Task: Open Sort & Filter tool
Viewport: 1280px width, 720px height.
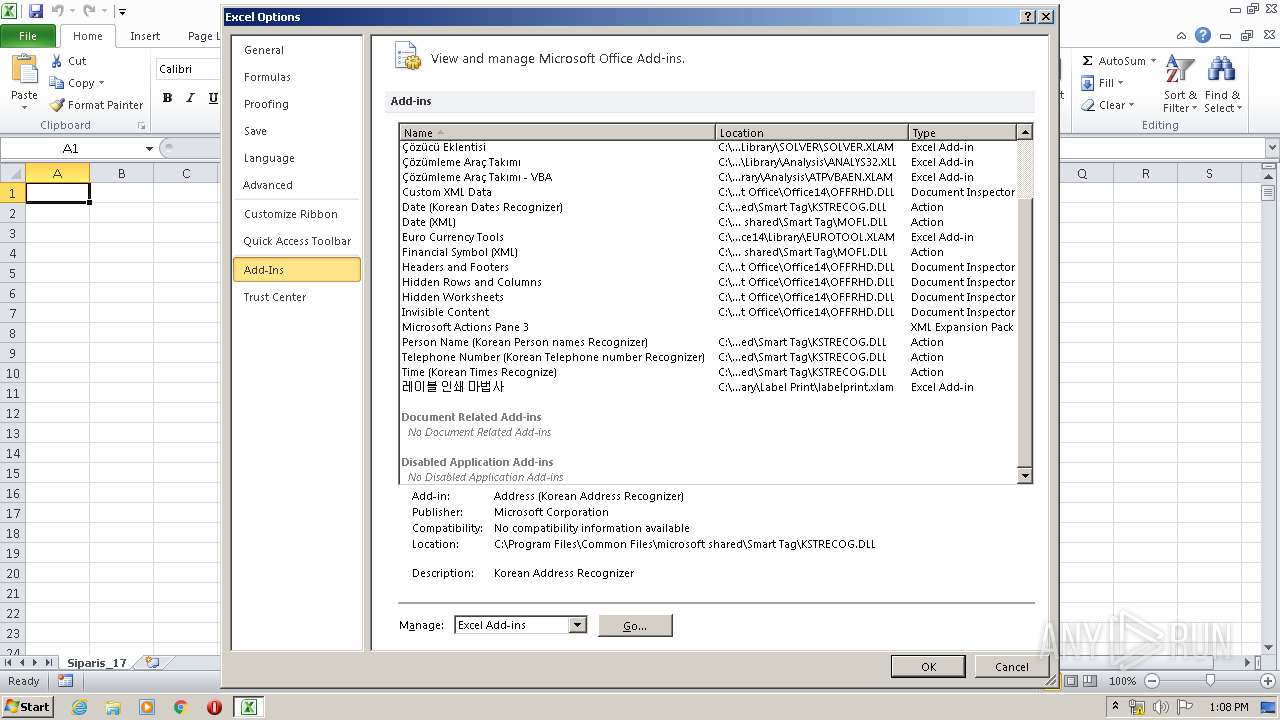Action: coord(1180,84)
